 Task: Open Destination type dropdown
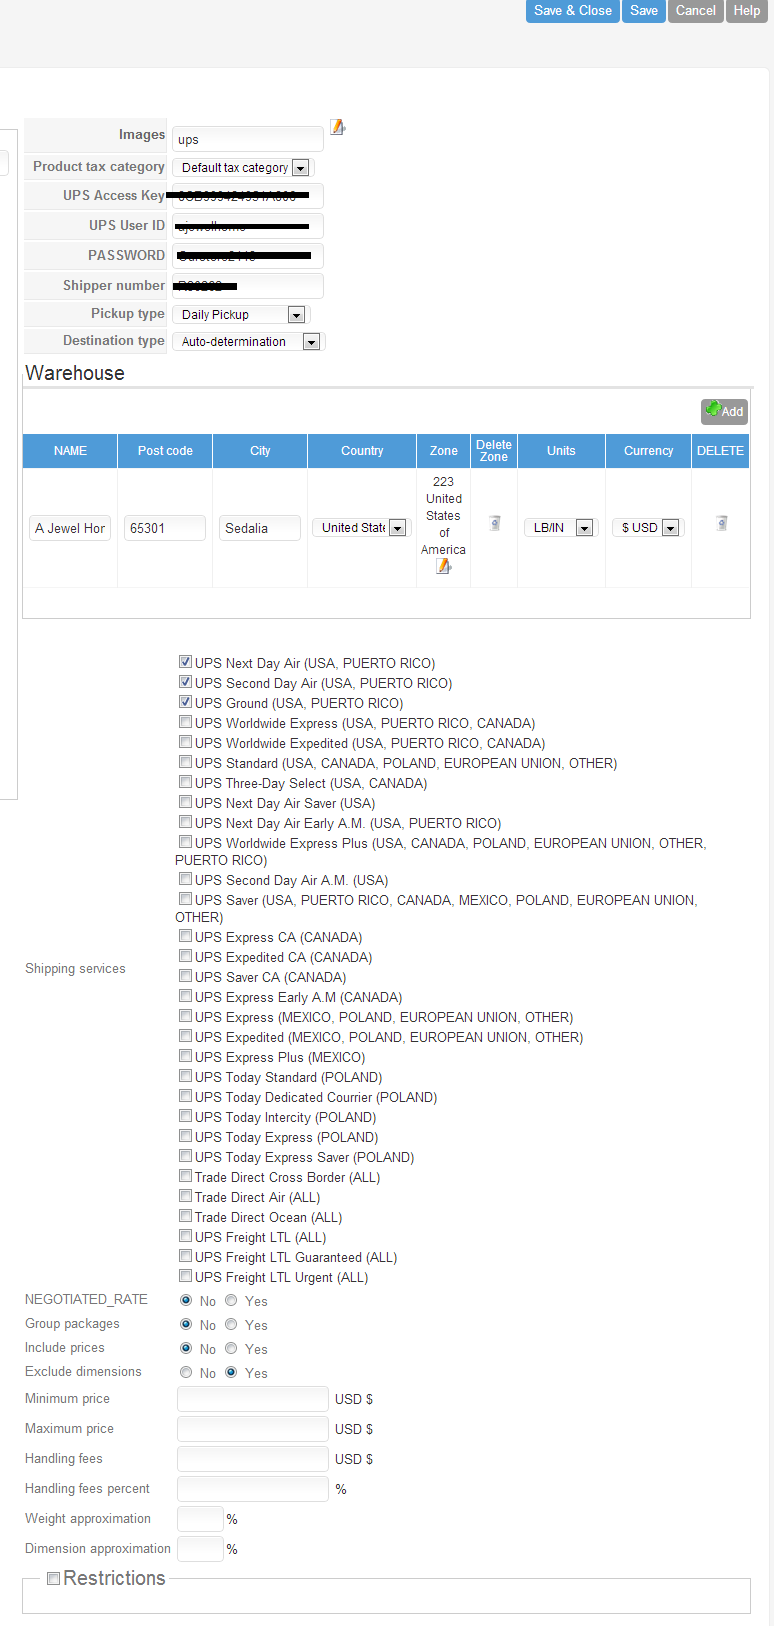click(x=248, y=342)
